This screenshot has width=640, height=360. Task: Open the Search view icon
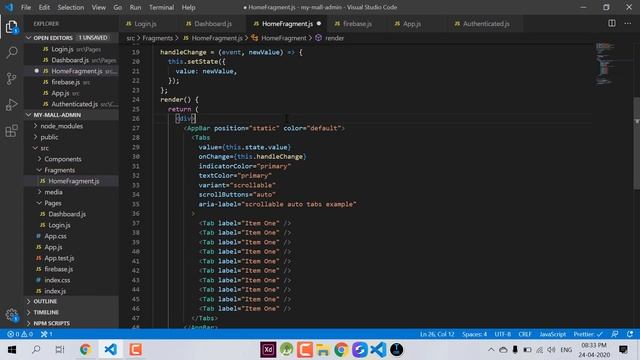click(12, 52)
